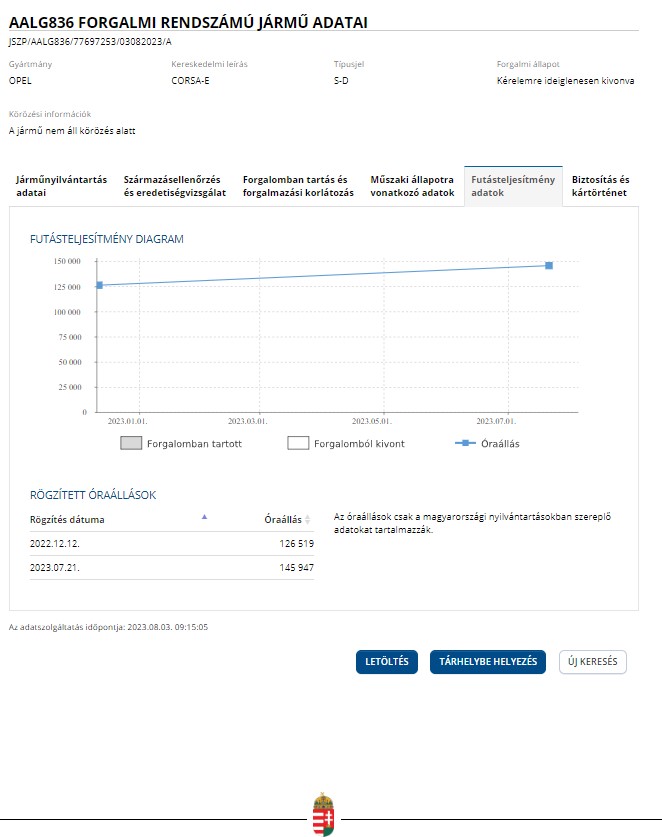Click the 126 519 odometer value
Screen dimensions: 662x837
[x=296, y=543]
